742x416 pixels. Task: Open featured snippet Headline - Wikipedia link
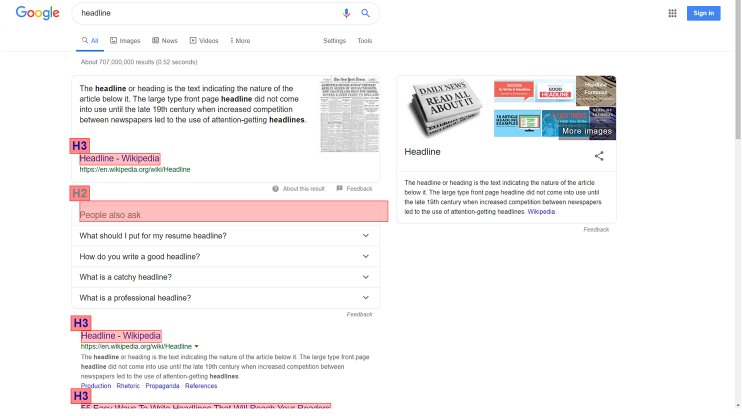pyautogui.click(x=119, y=159)
